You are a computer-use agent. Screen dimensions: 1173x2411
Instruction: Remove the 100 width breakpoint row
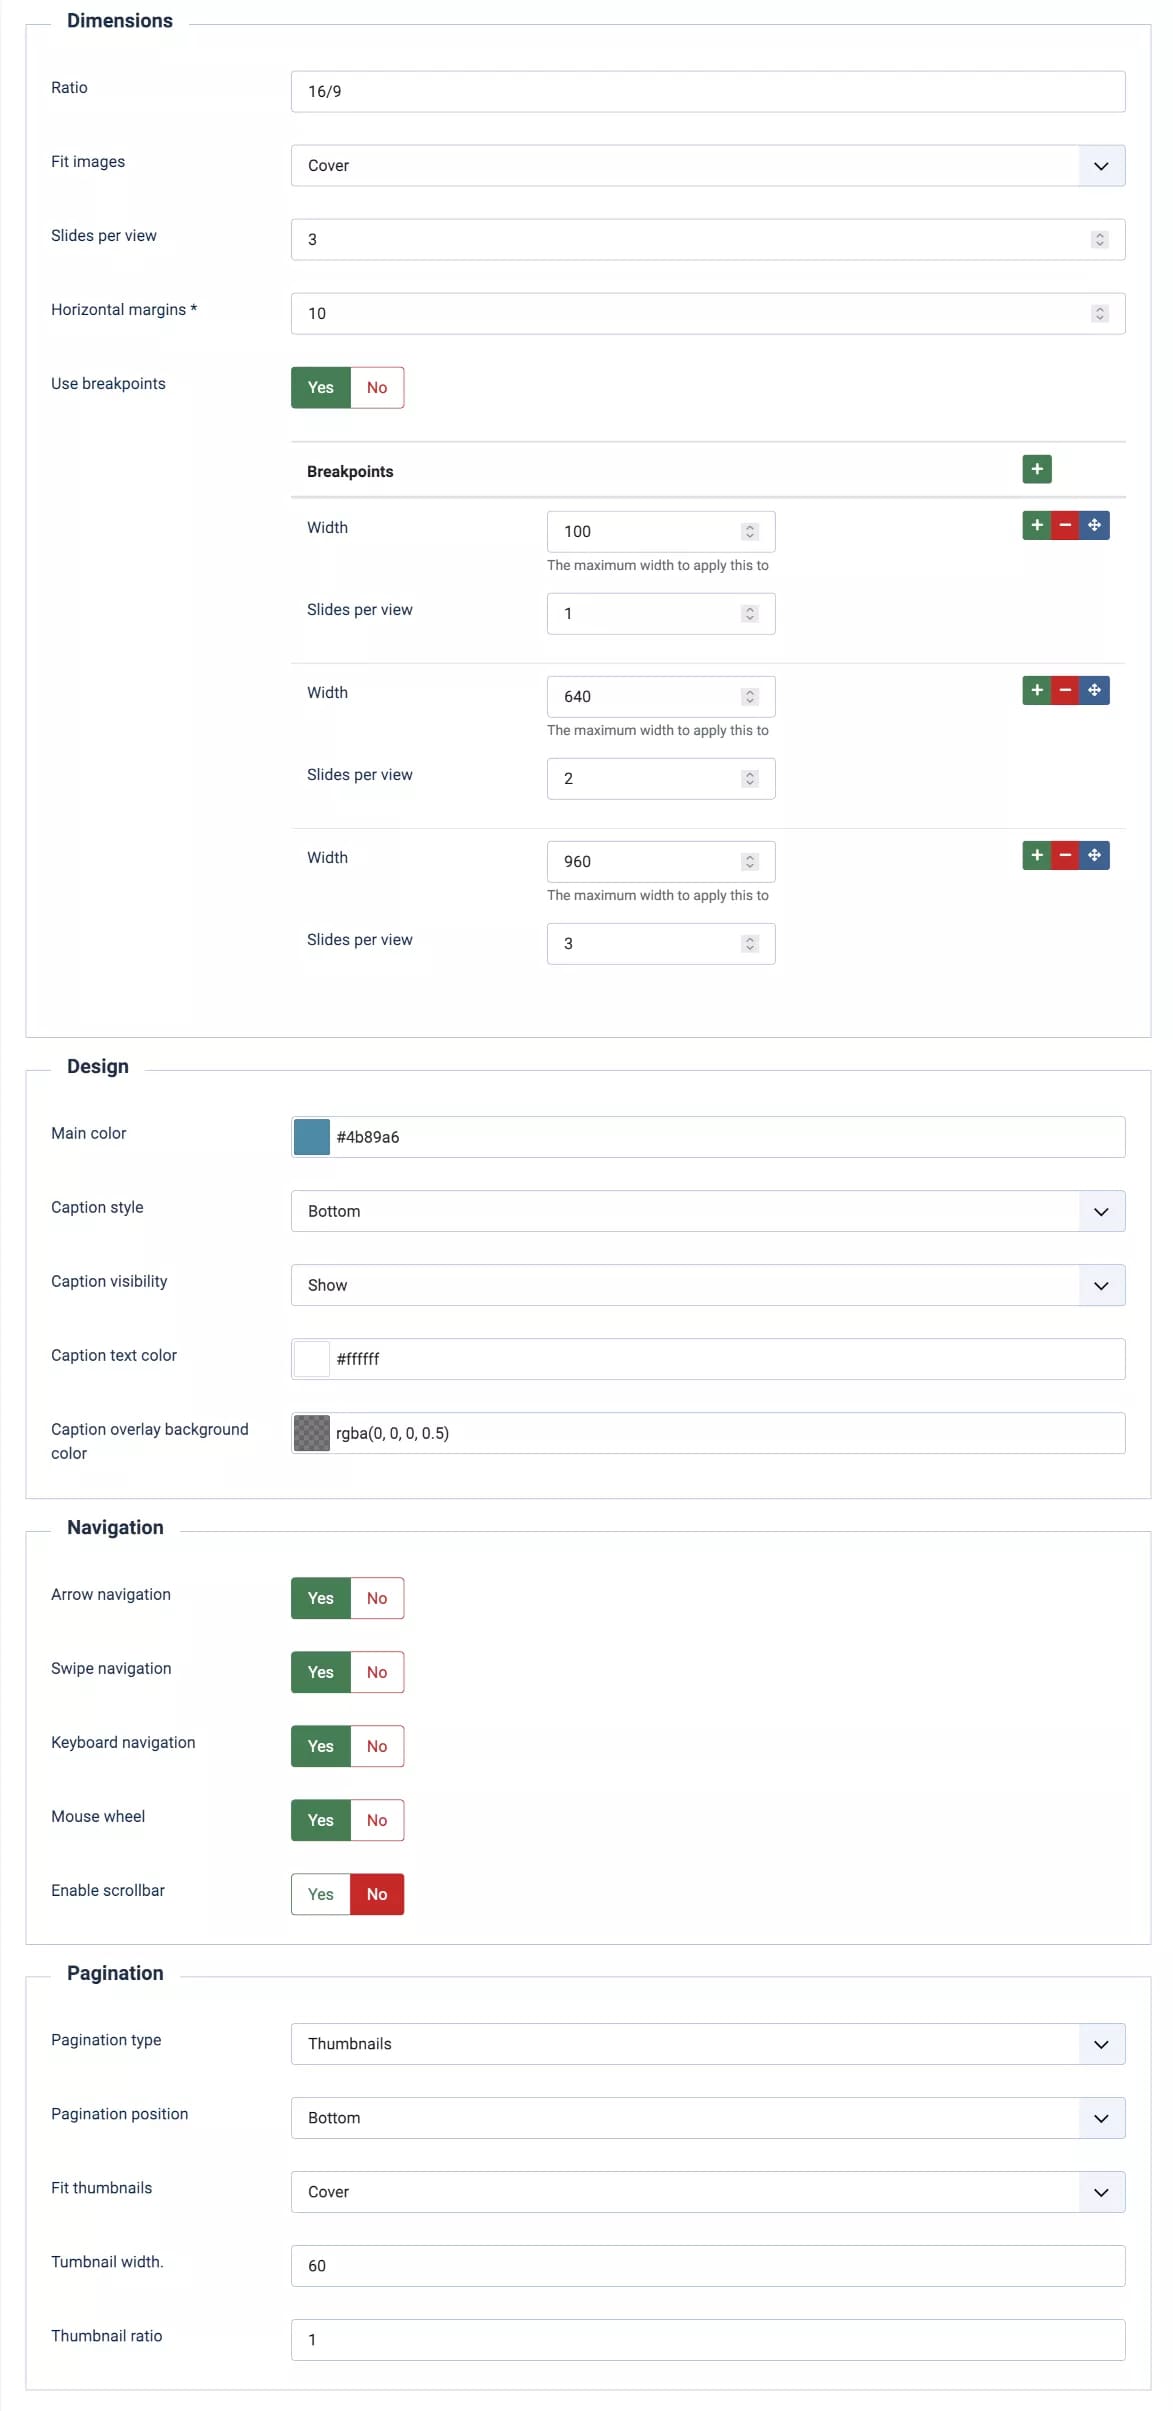coord(1065,525)
